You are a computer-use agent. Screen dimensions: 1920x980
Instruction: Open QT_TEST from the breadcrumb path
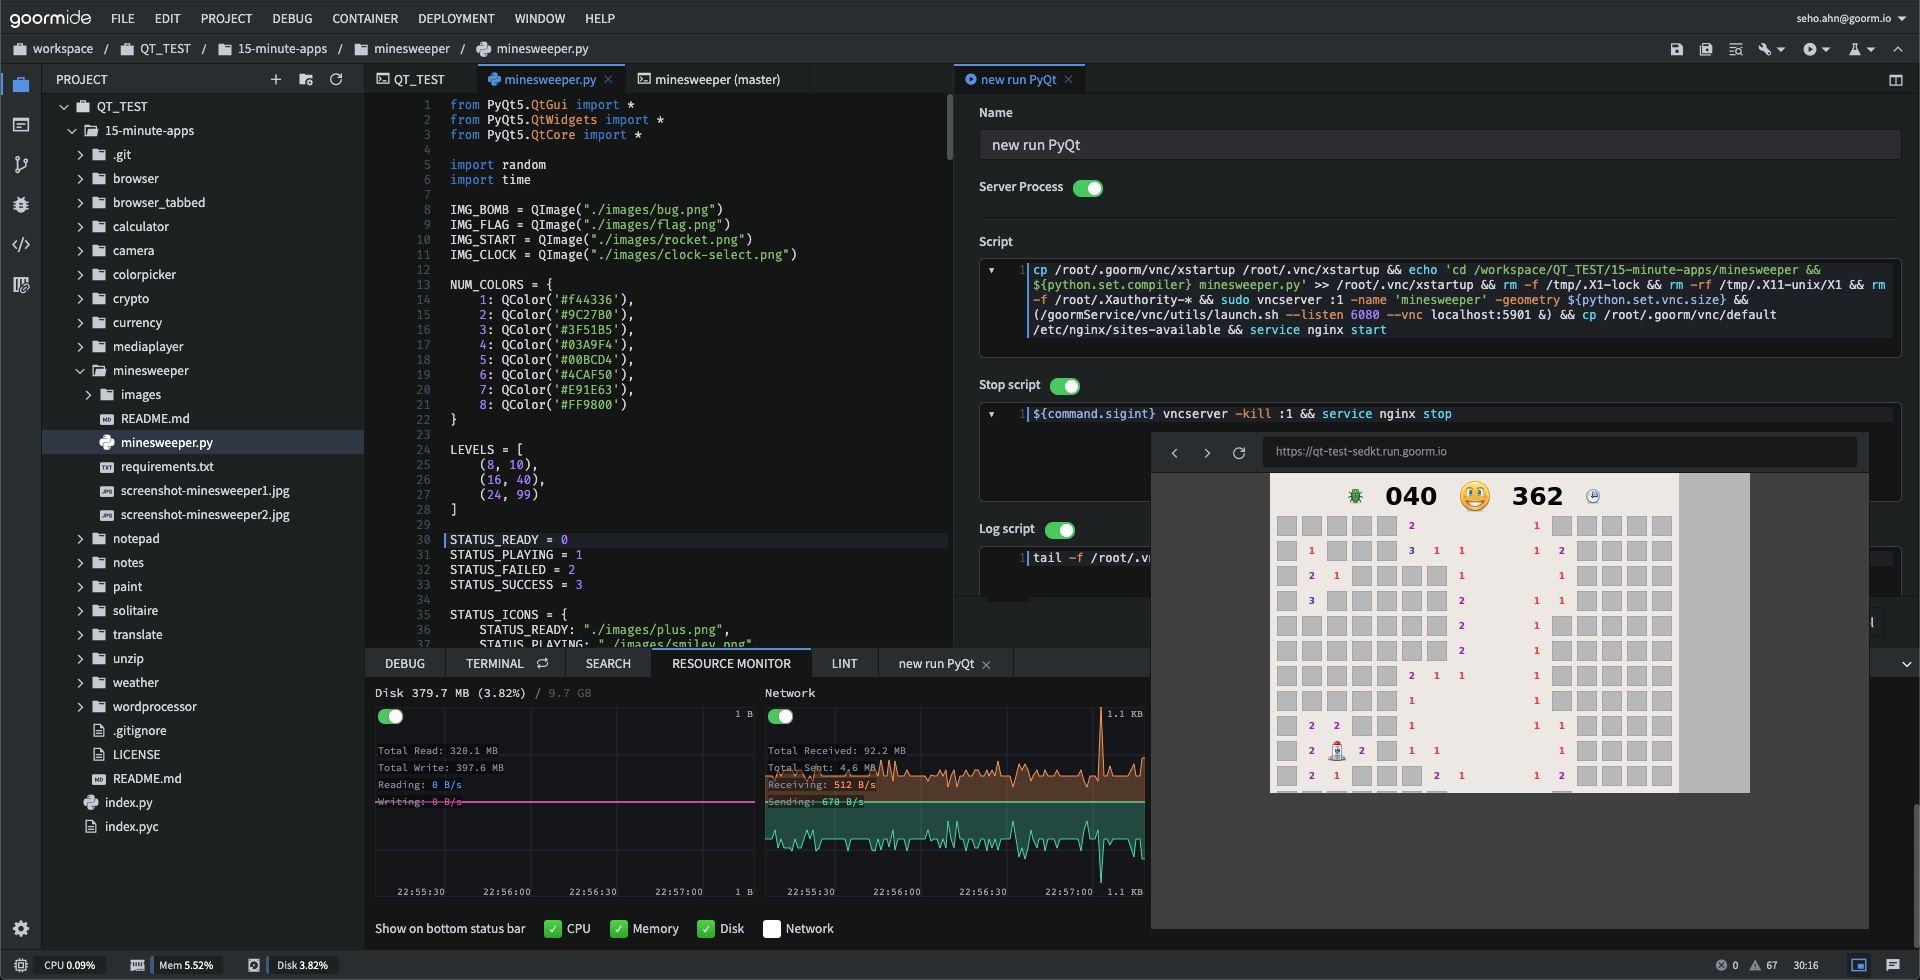tap(166, 48)
